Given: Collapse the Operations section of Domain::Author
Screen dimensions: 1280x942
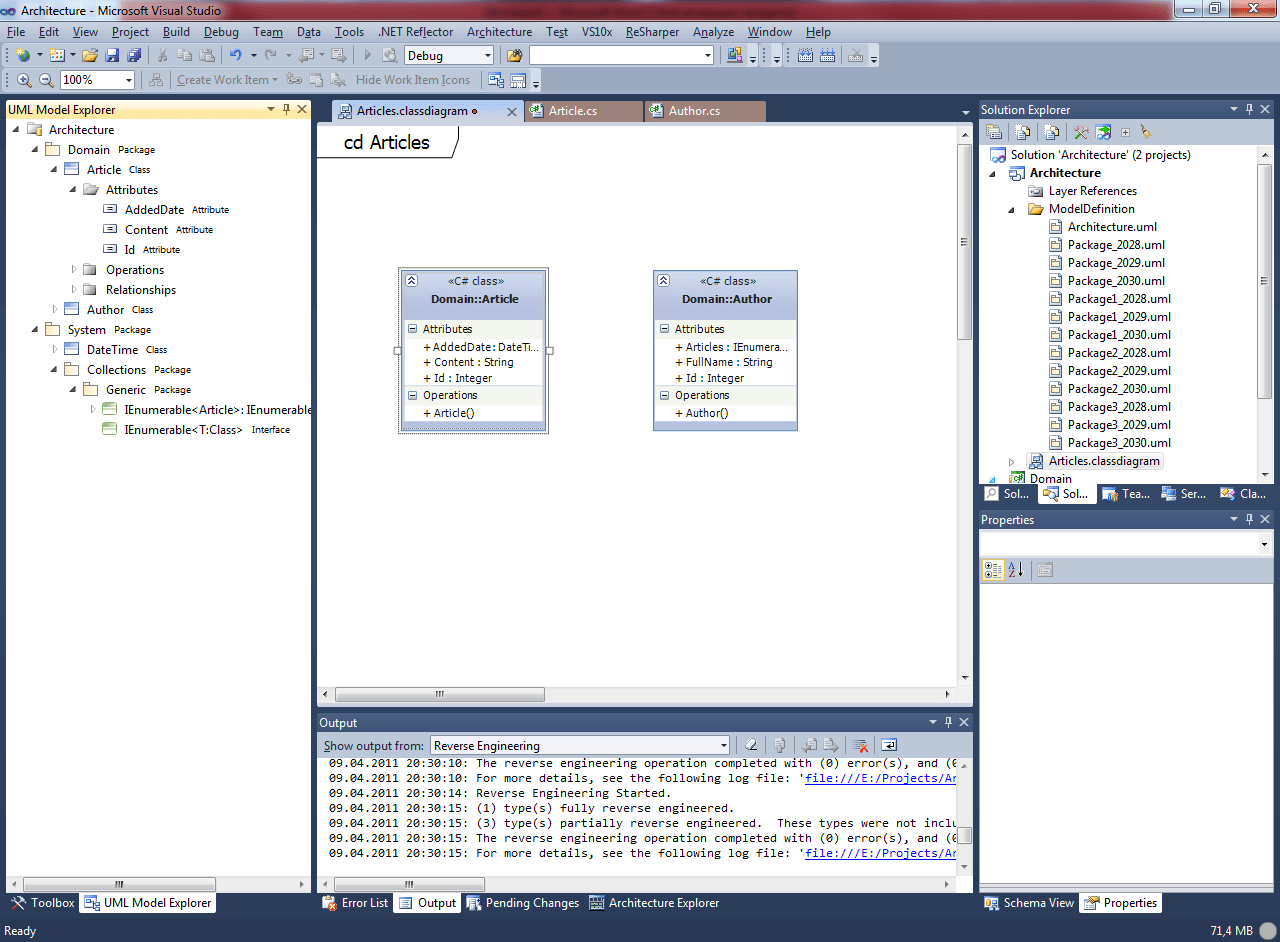Looking at the screenshot, I should [x=664, y=395].
